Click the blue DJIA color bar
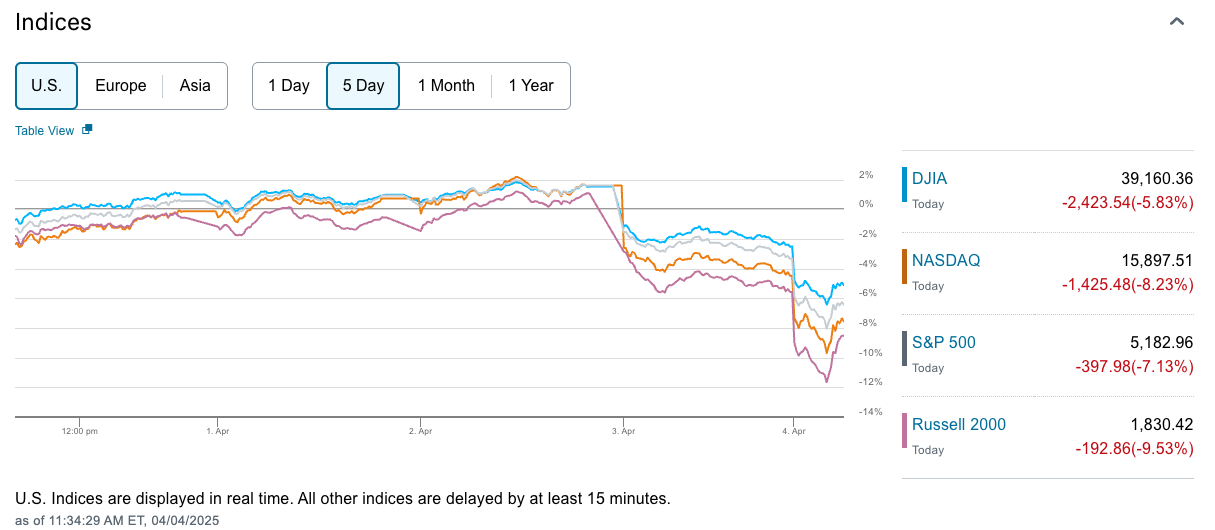The width and height of the screenshot is (1215, 530). [905, 185]
